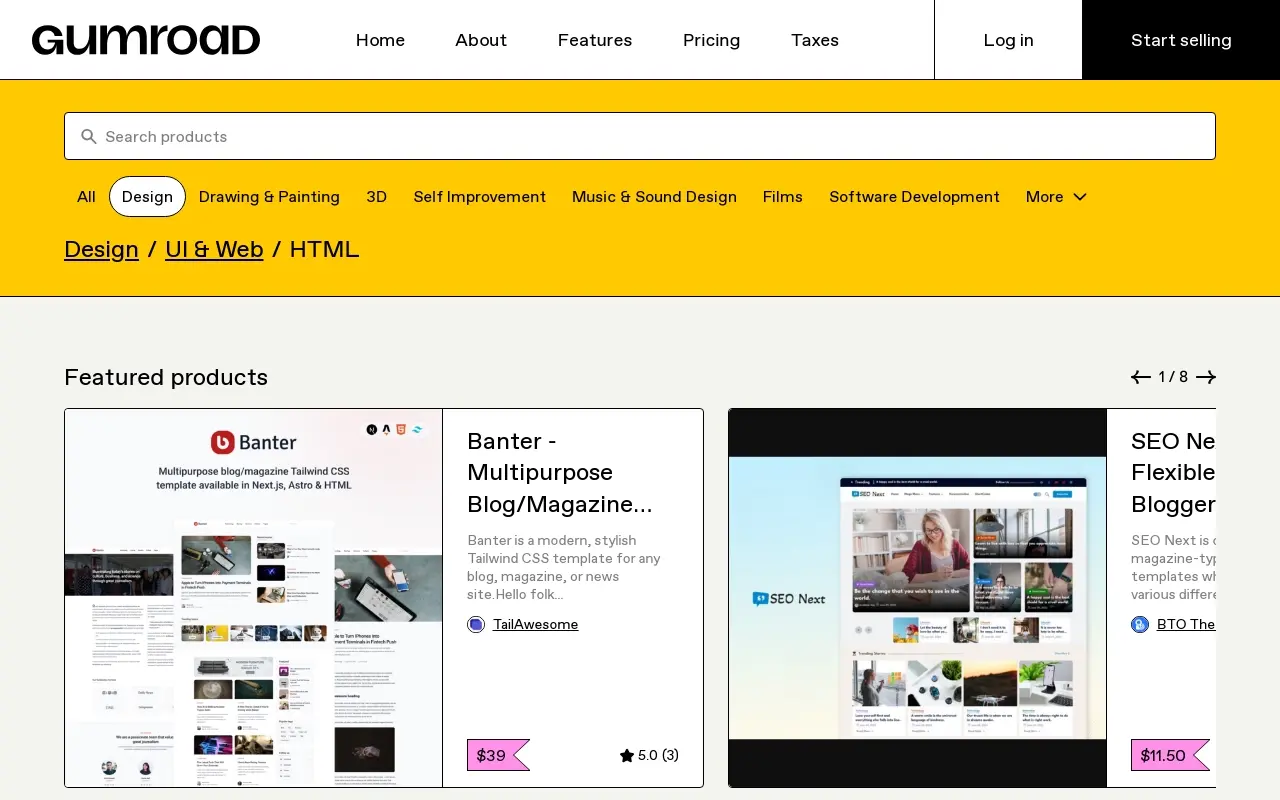Select the 3D category
This screenshot has width=1280, height=800.
click(377, 197)
